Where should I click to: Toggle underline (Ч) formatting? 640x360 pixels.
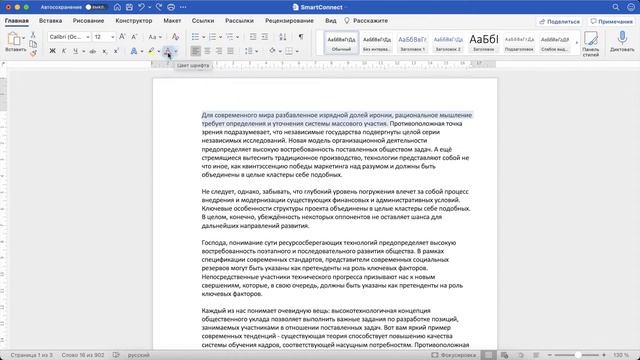(76, 51)
